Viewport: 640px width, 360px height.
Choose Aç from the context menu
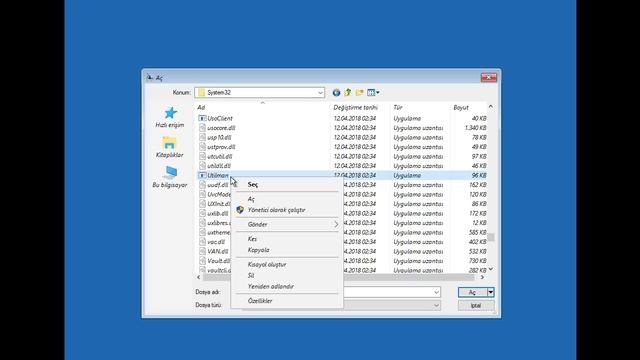pyautogui.click(x=287, y=199)
